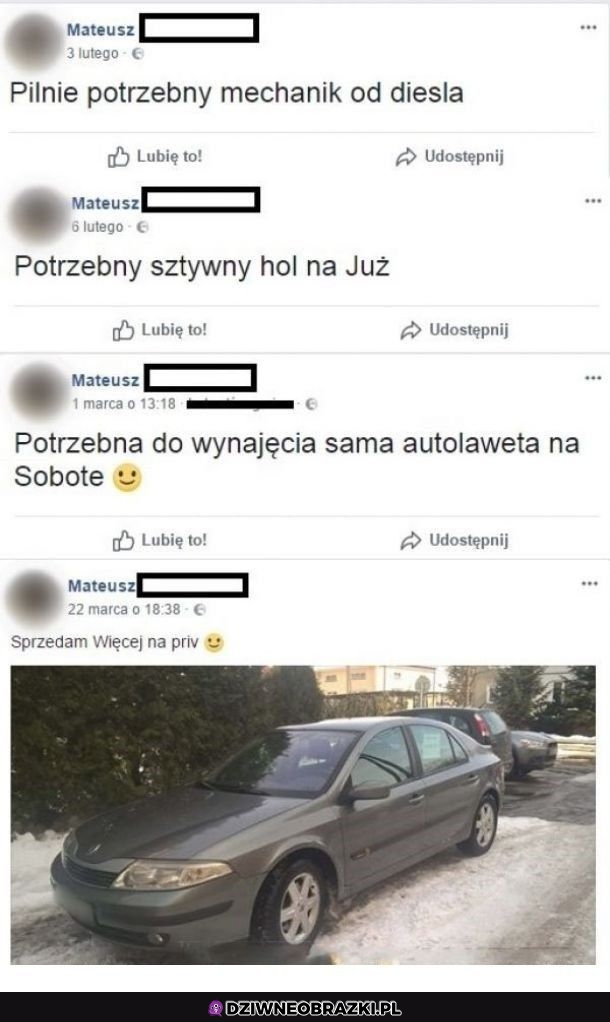Open options menu on the 6 lutego post
610x1022 pixels.
tap(593, 201)
